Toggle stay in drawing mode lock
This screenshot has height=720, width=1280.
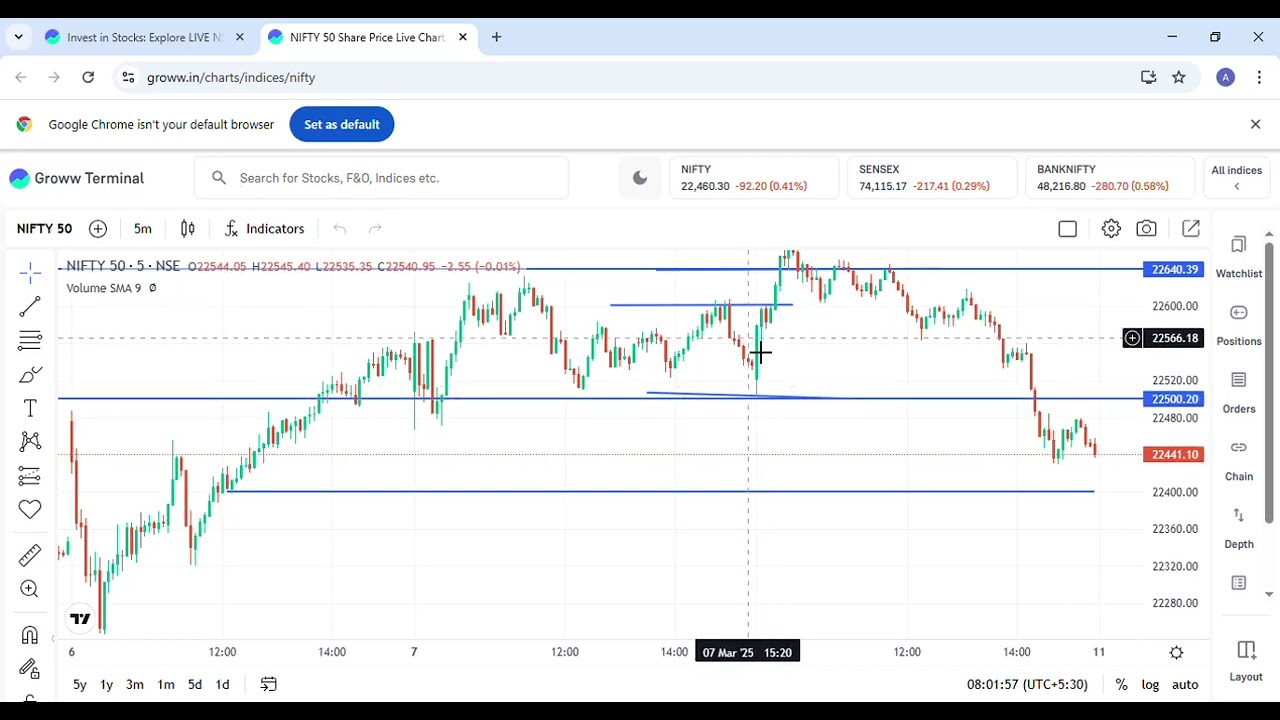(30, 669)
